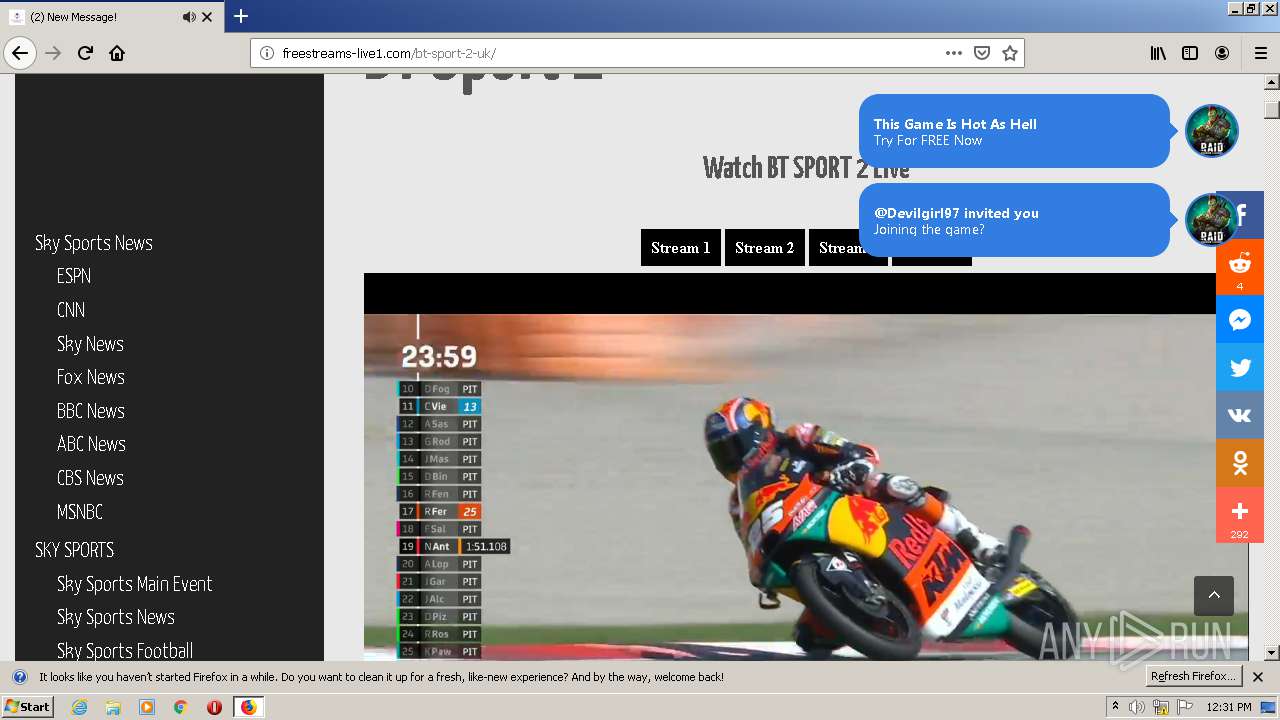
Task: Share page on Twitter
Action: tap(1240, 368)
